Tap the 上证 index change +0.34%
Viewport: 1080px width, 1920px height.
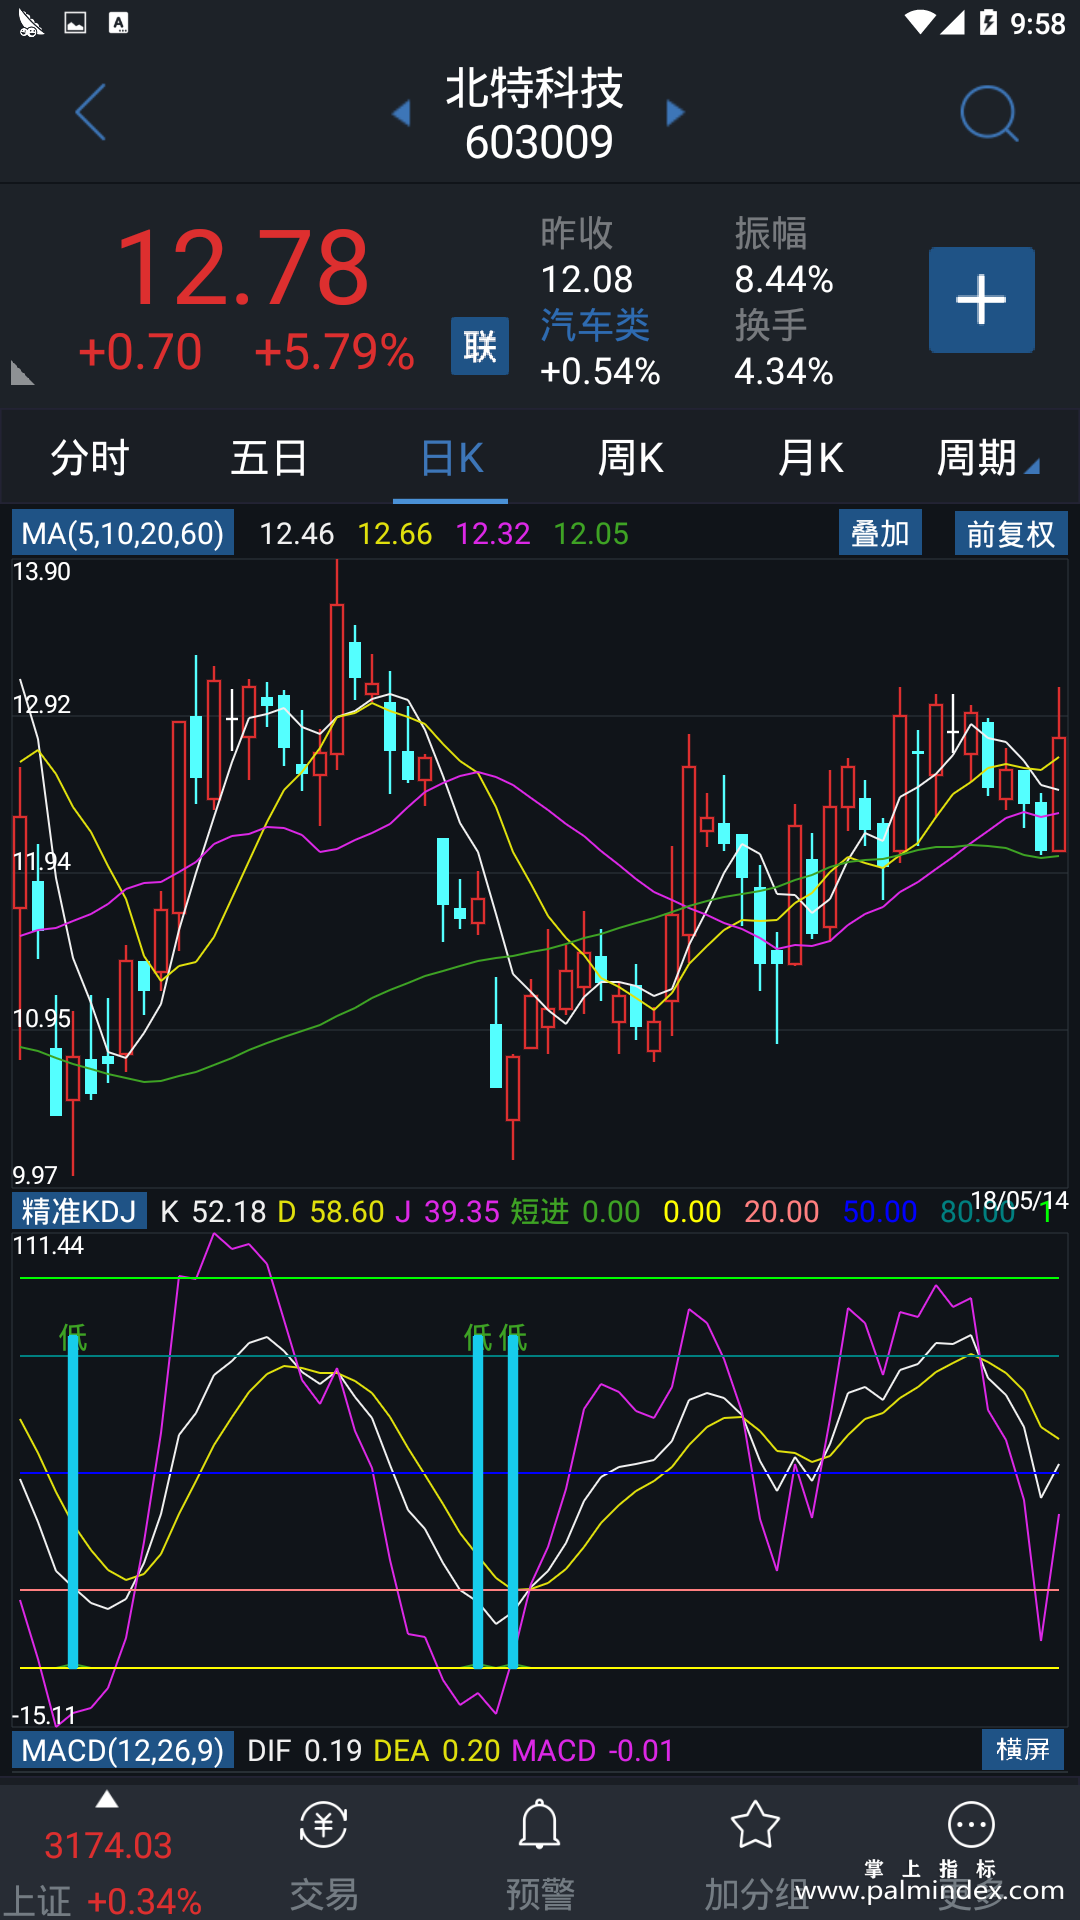coord(145,1901)
